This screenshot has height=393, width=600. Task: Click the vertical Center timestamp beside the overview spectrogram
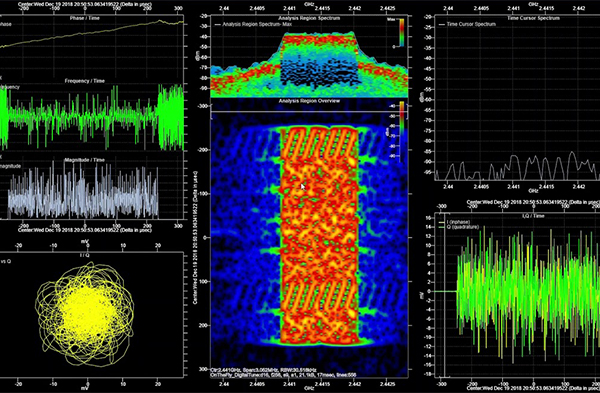[195, 237]
